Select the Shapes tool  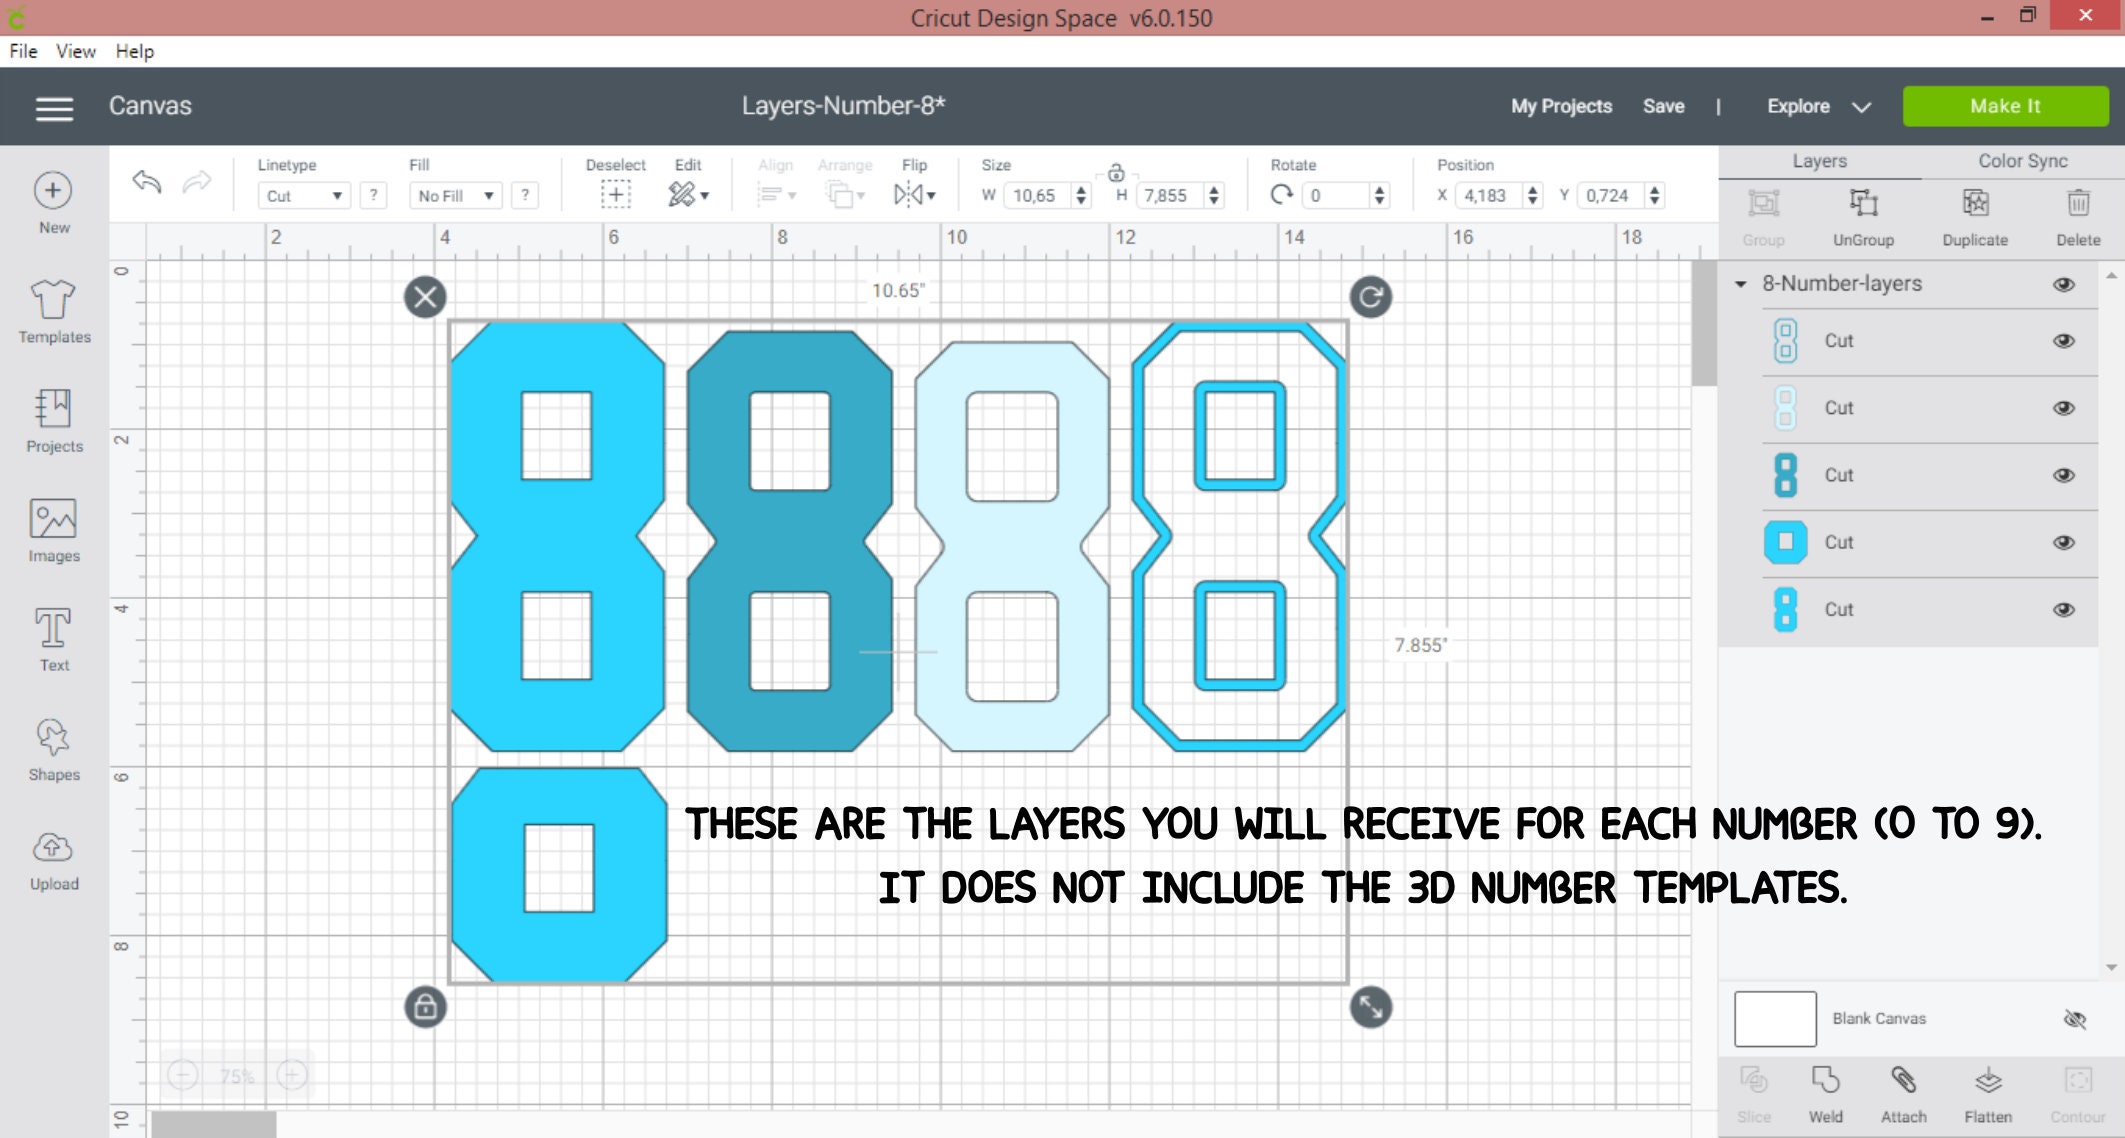tap(52, 747)
